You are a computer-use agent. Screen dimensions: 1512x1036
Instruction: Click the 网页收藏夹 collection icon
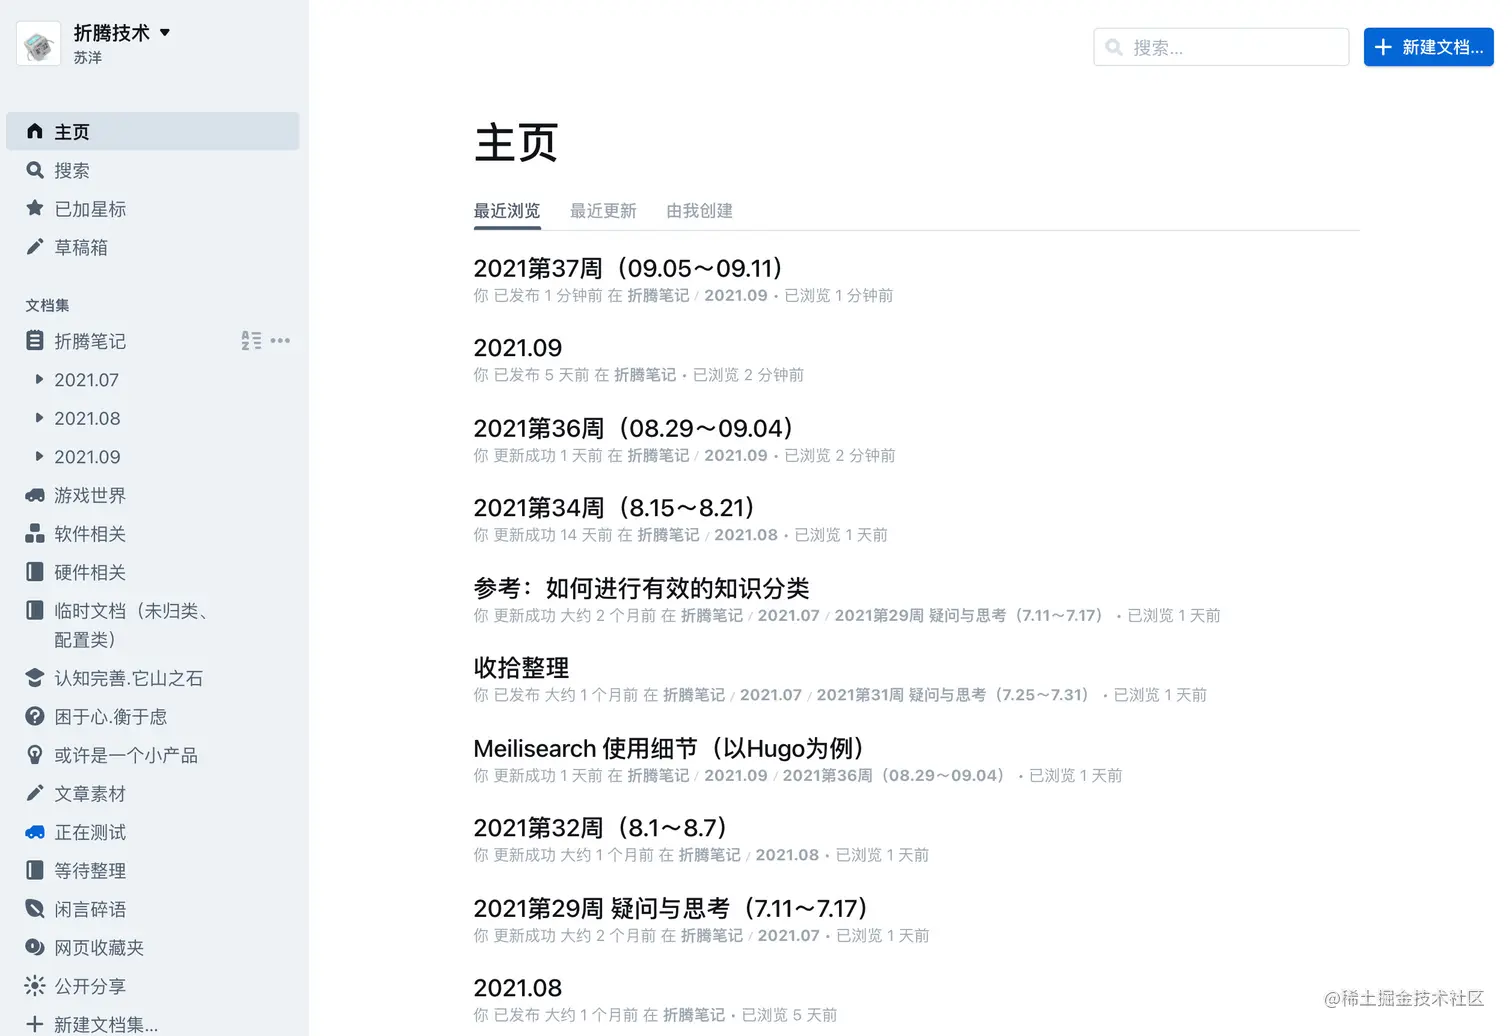(35, 947)
